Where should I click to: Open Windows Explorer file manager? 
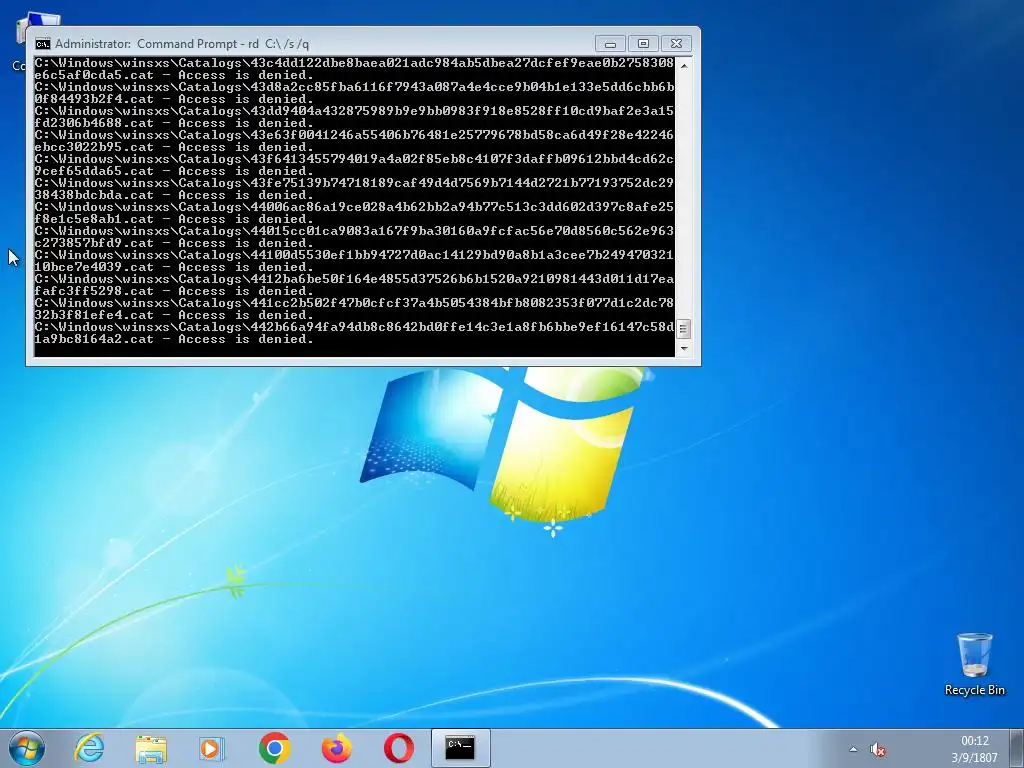pos(151,748)
